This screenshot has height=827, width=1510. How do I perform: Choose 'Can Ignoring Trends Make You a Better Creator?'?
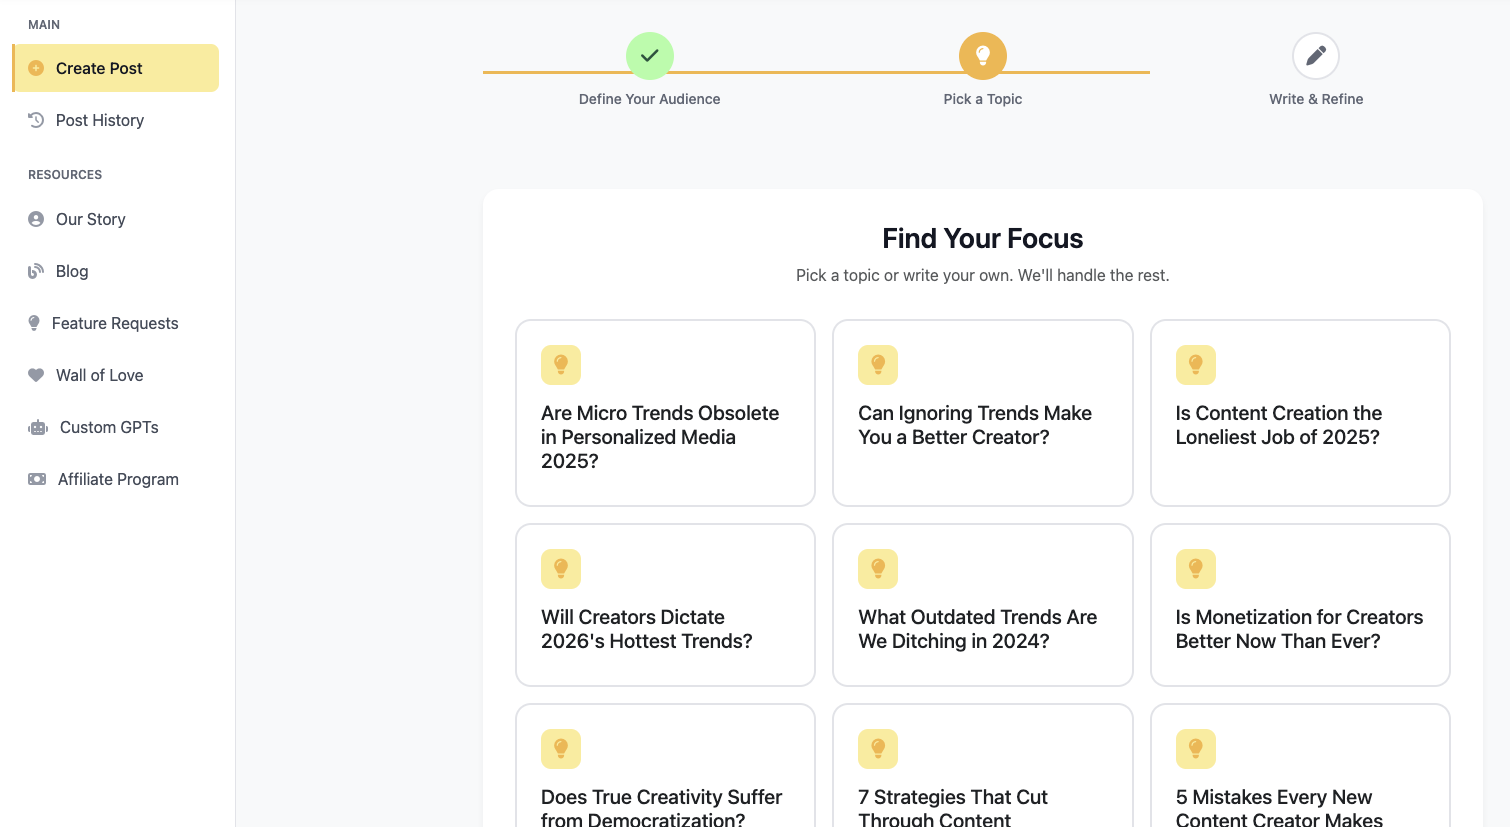(x=983, y=413)
